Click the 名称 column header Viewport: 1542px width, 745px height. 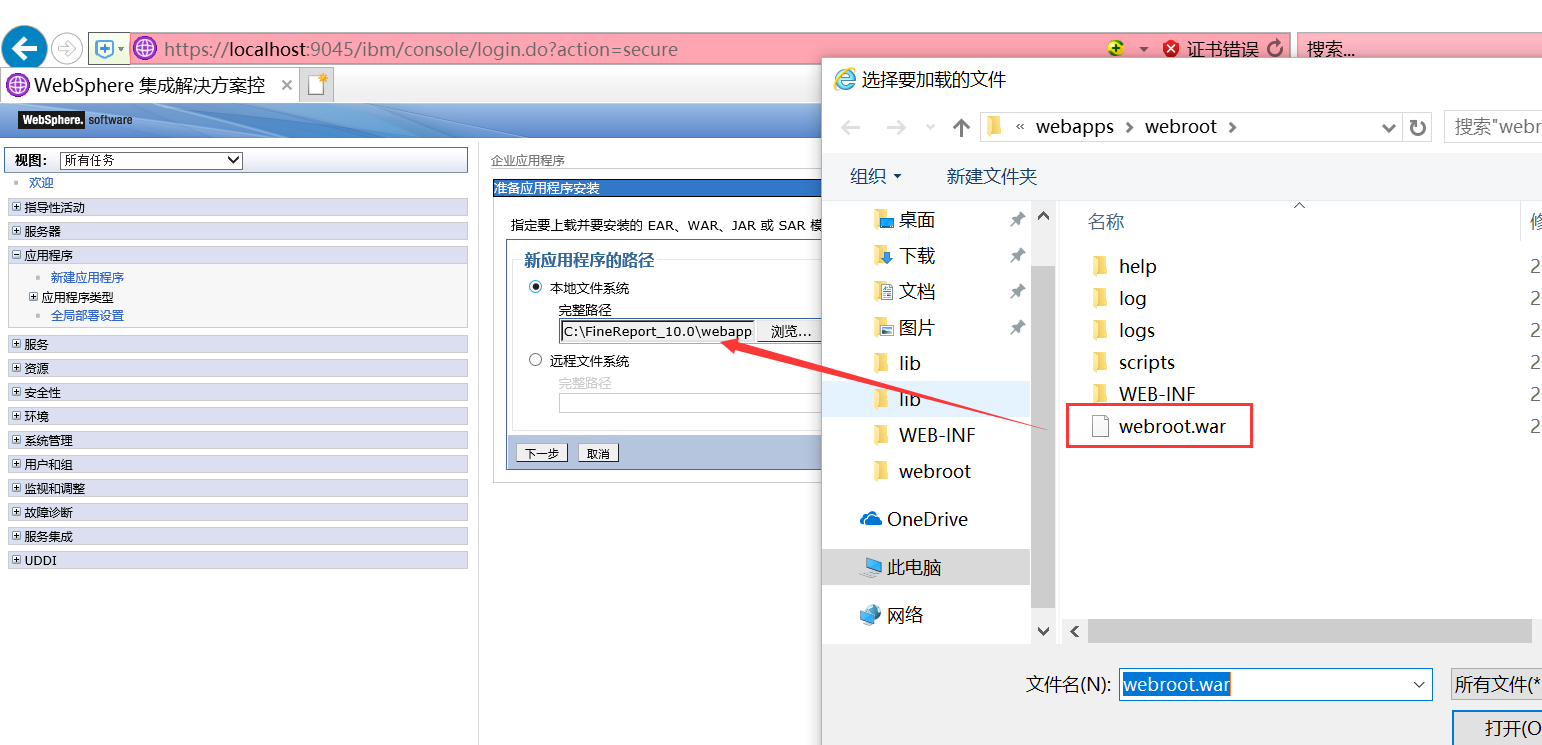click(x=1106, y=222)
